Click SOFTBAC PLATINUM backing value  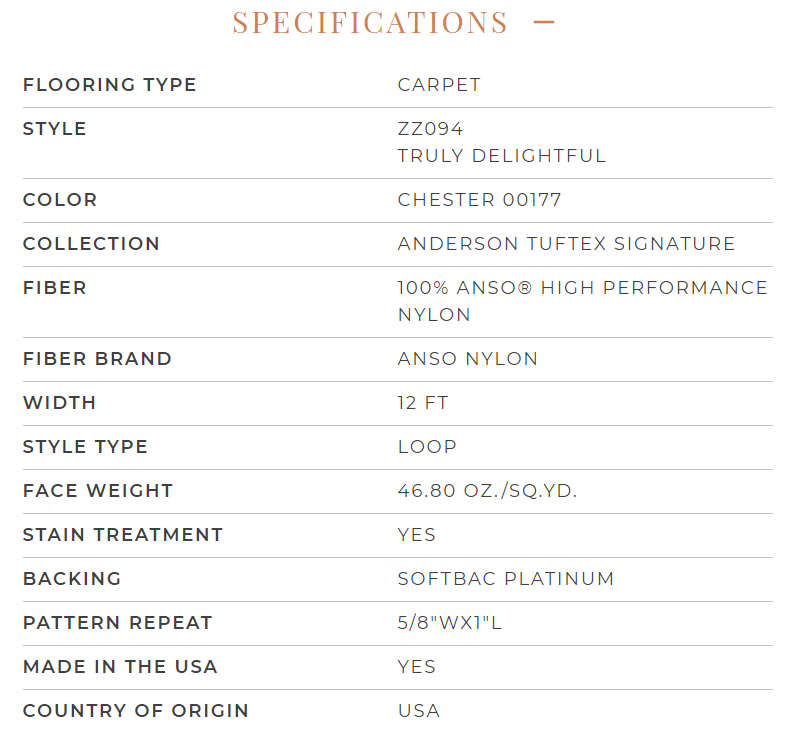pos(506,579)
